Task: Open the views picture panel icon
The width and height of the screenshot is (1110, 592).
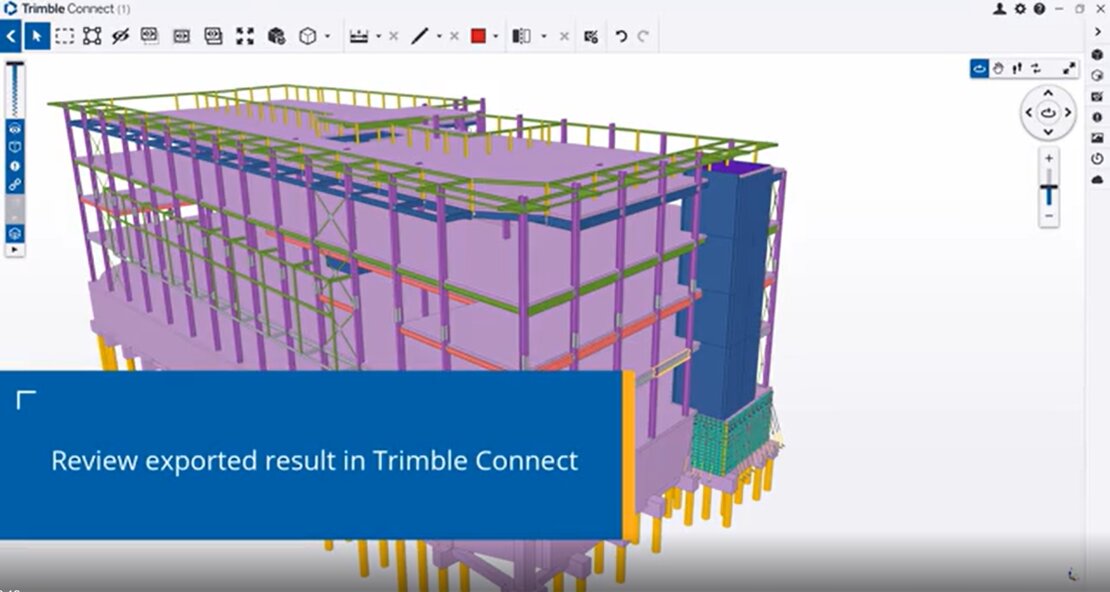Action: click(1097, 138)
